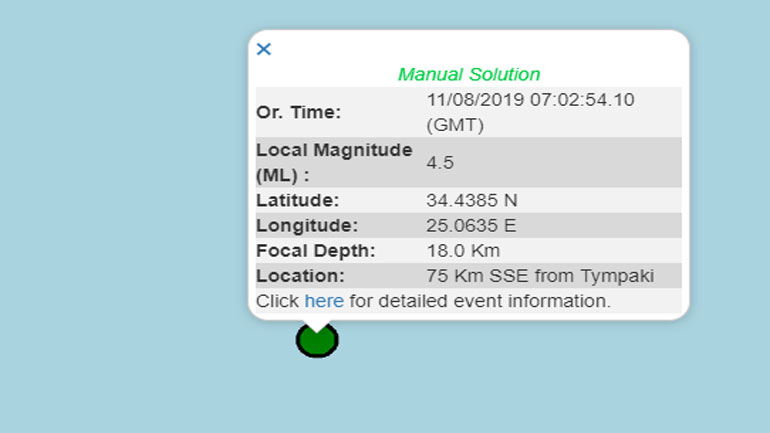Close the earthquake info popup
Image resolution: width=770 pixels, height=433 pixels.
(x=264, y=49)
